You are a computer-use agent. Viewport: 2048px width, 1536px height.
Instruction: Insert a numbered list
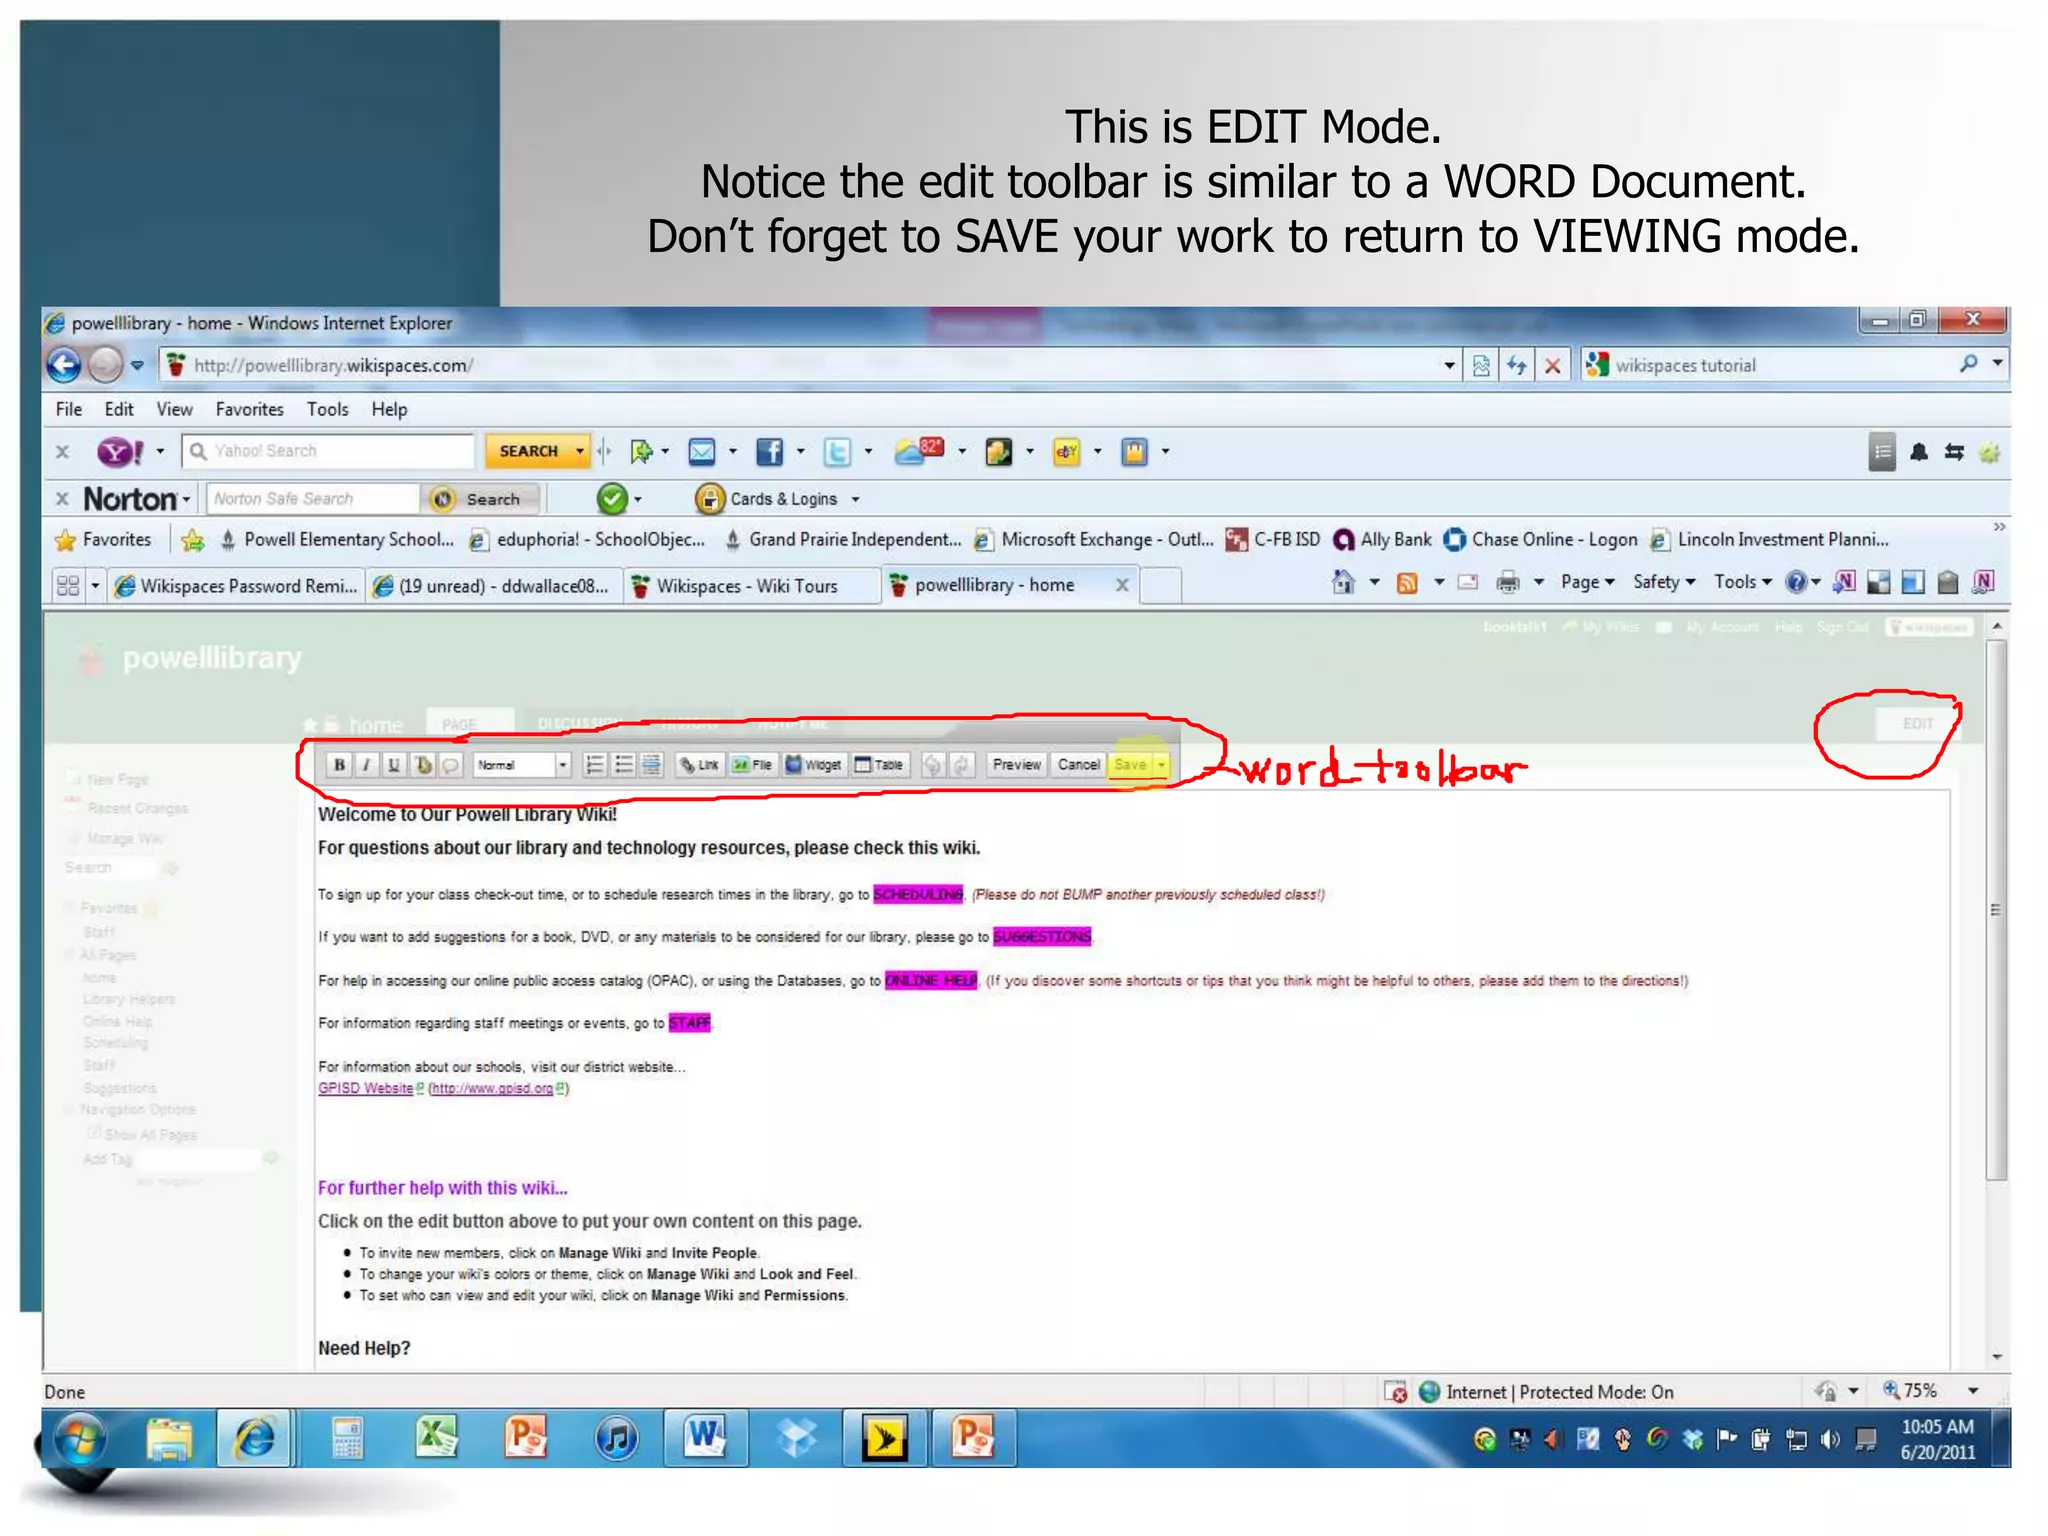point(594,765)
